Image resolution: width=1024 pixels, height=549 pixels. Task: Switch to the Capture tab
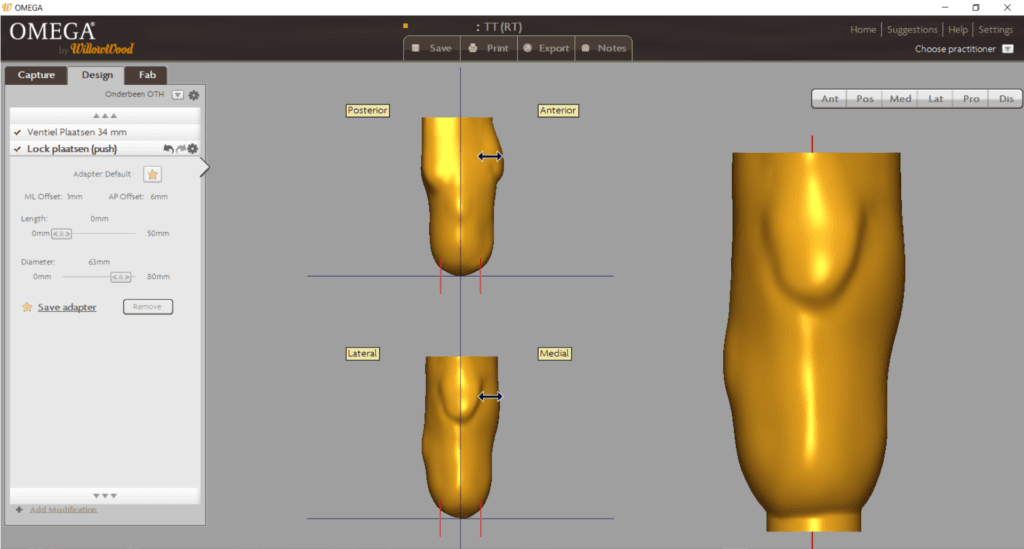coord(37,75)
